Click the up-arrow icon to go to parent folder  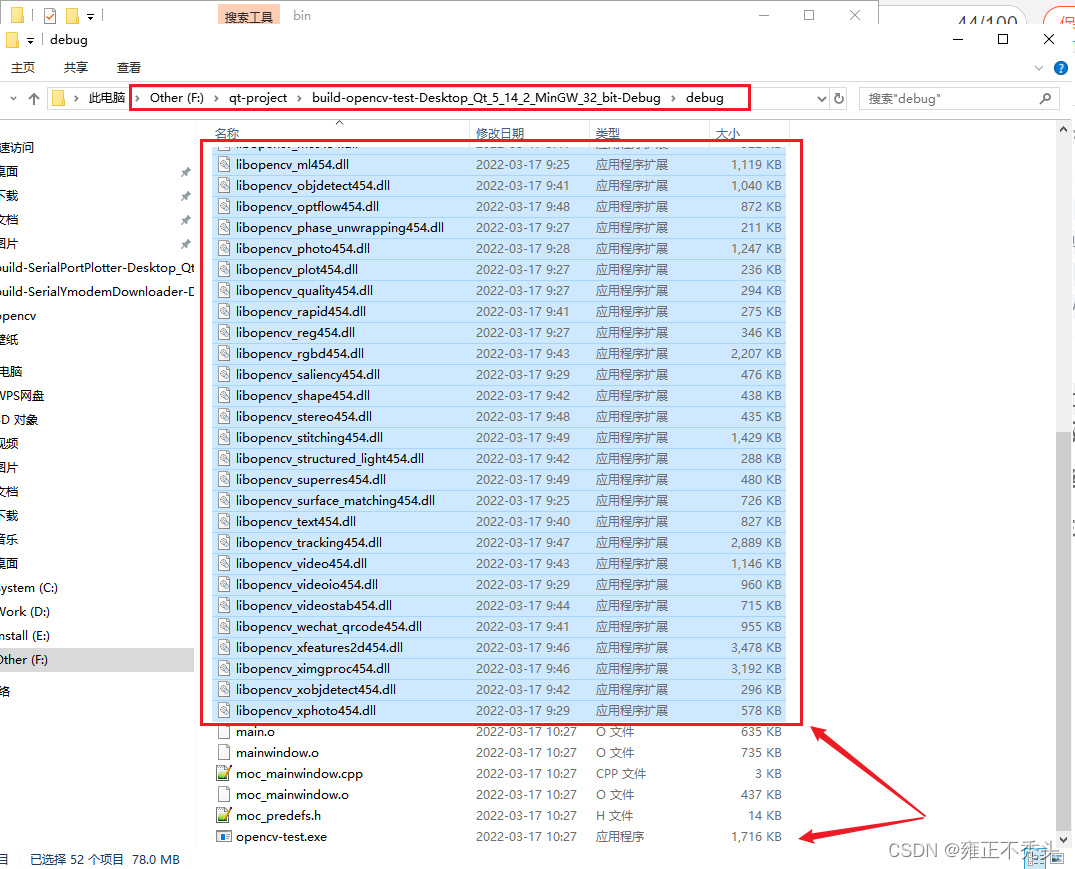pos(34,97)
